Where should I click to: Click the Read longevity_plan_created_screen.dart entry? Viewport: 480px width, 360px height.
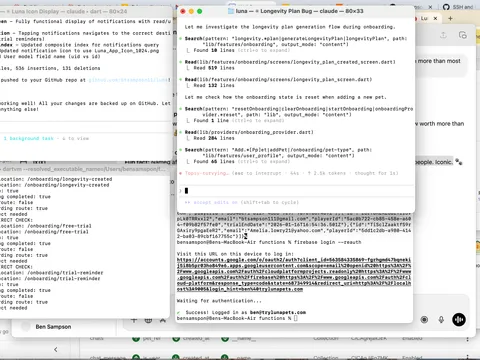[290, 62]
